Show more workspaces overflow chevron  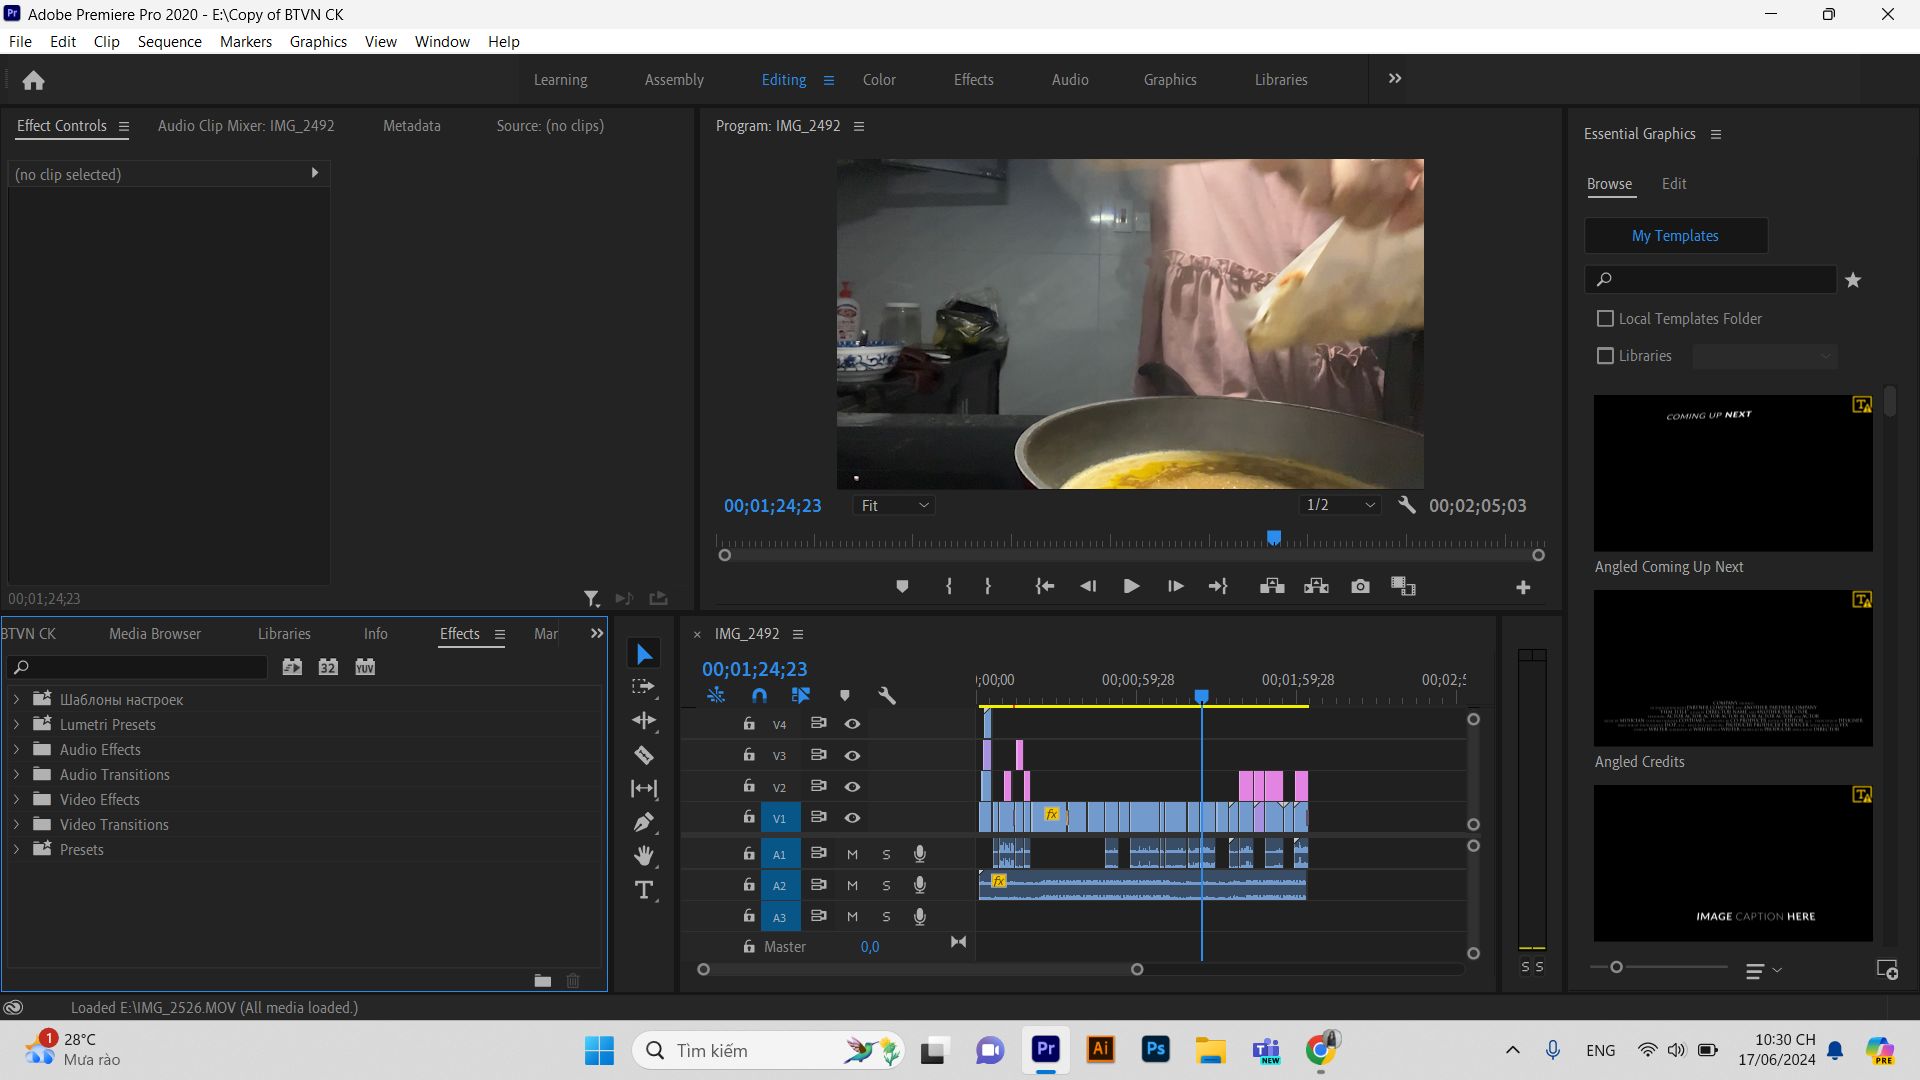tap(1395, 79)
